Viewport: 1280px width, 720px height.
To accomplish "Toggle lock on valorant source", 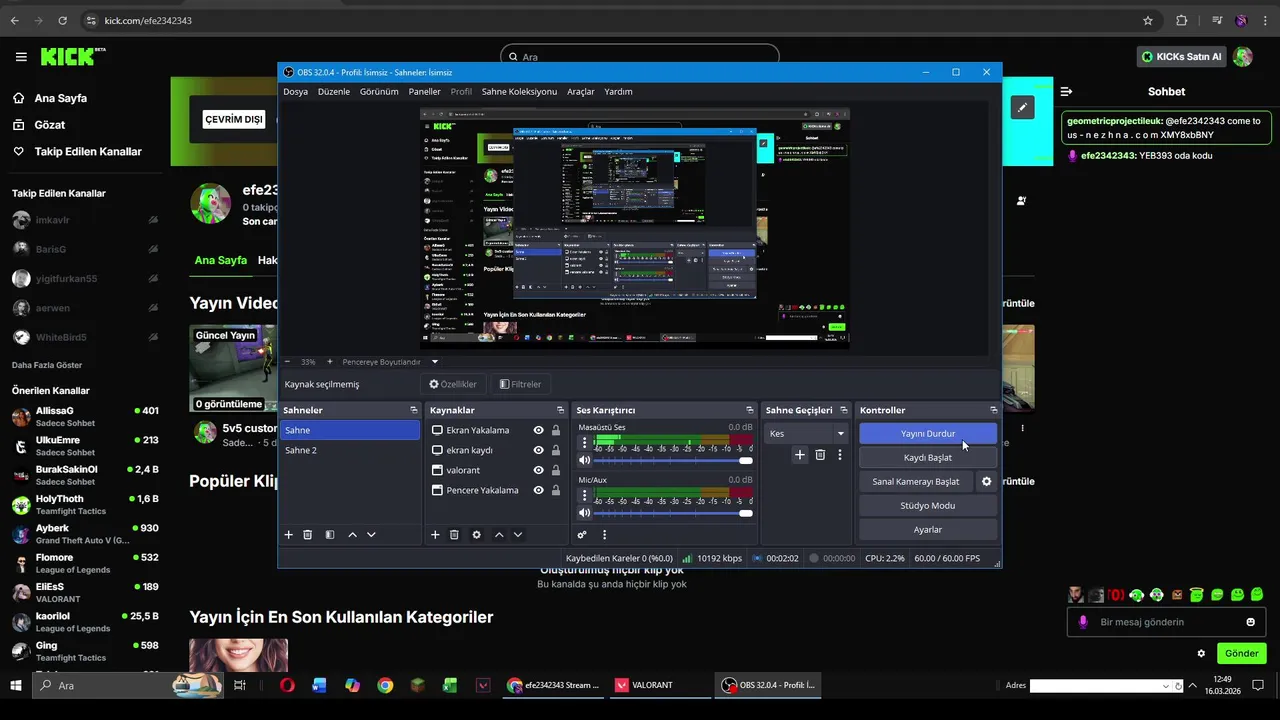I will [556, 470].
